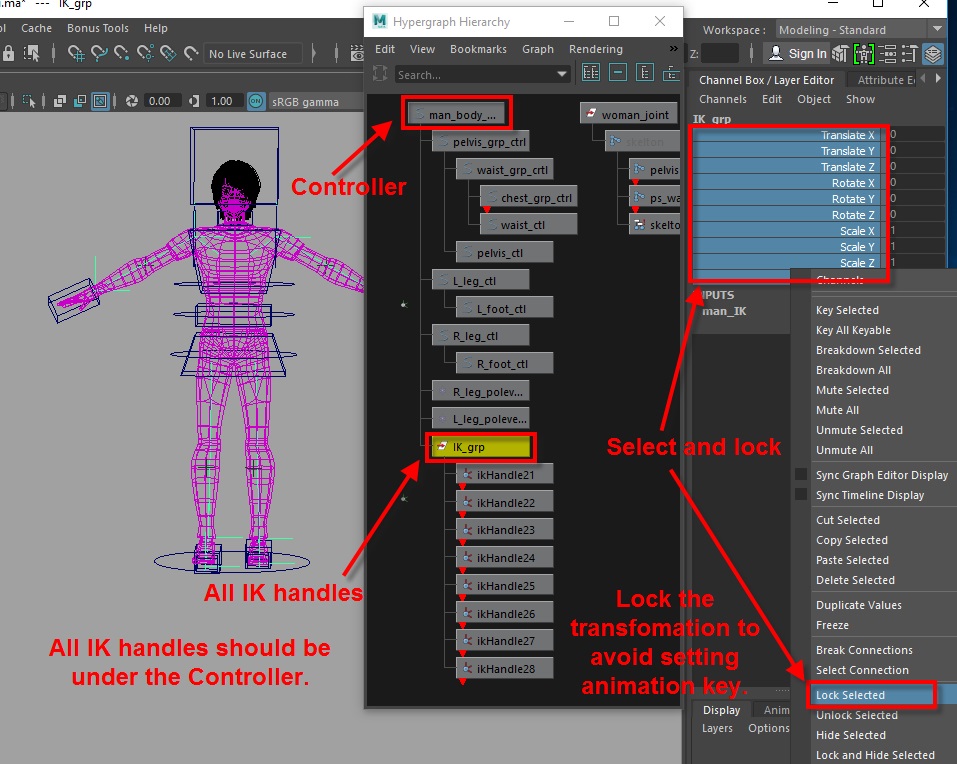Switch to the Attribute Editor tab
Image resolution: width=957 pixels, height=764 pixels.
coord(885,80)
